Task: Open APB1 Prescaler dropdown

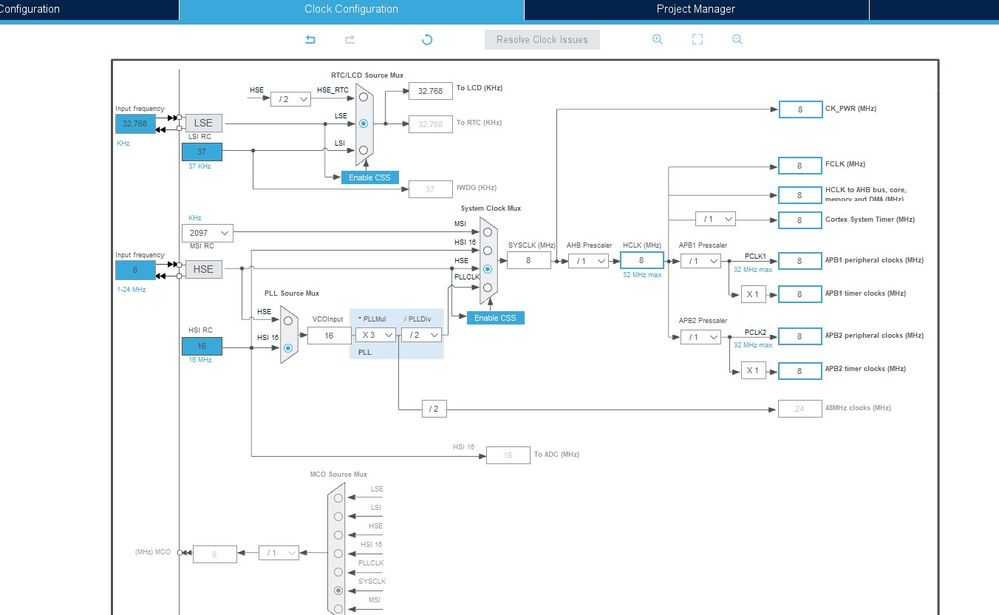Action: click(x=700, y=261)
